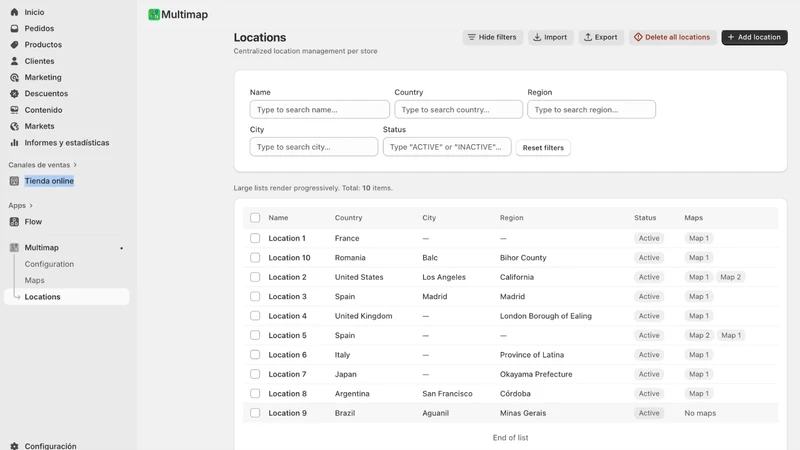
Task: Click 'Map 1' tag in Location 7 row
Action: [x=699, y=374]
